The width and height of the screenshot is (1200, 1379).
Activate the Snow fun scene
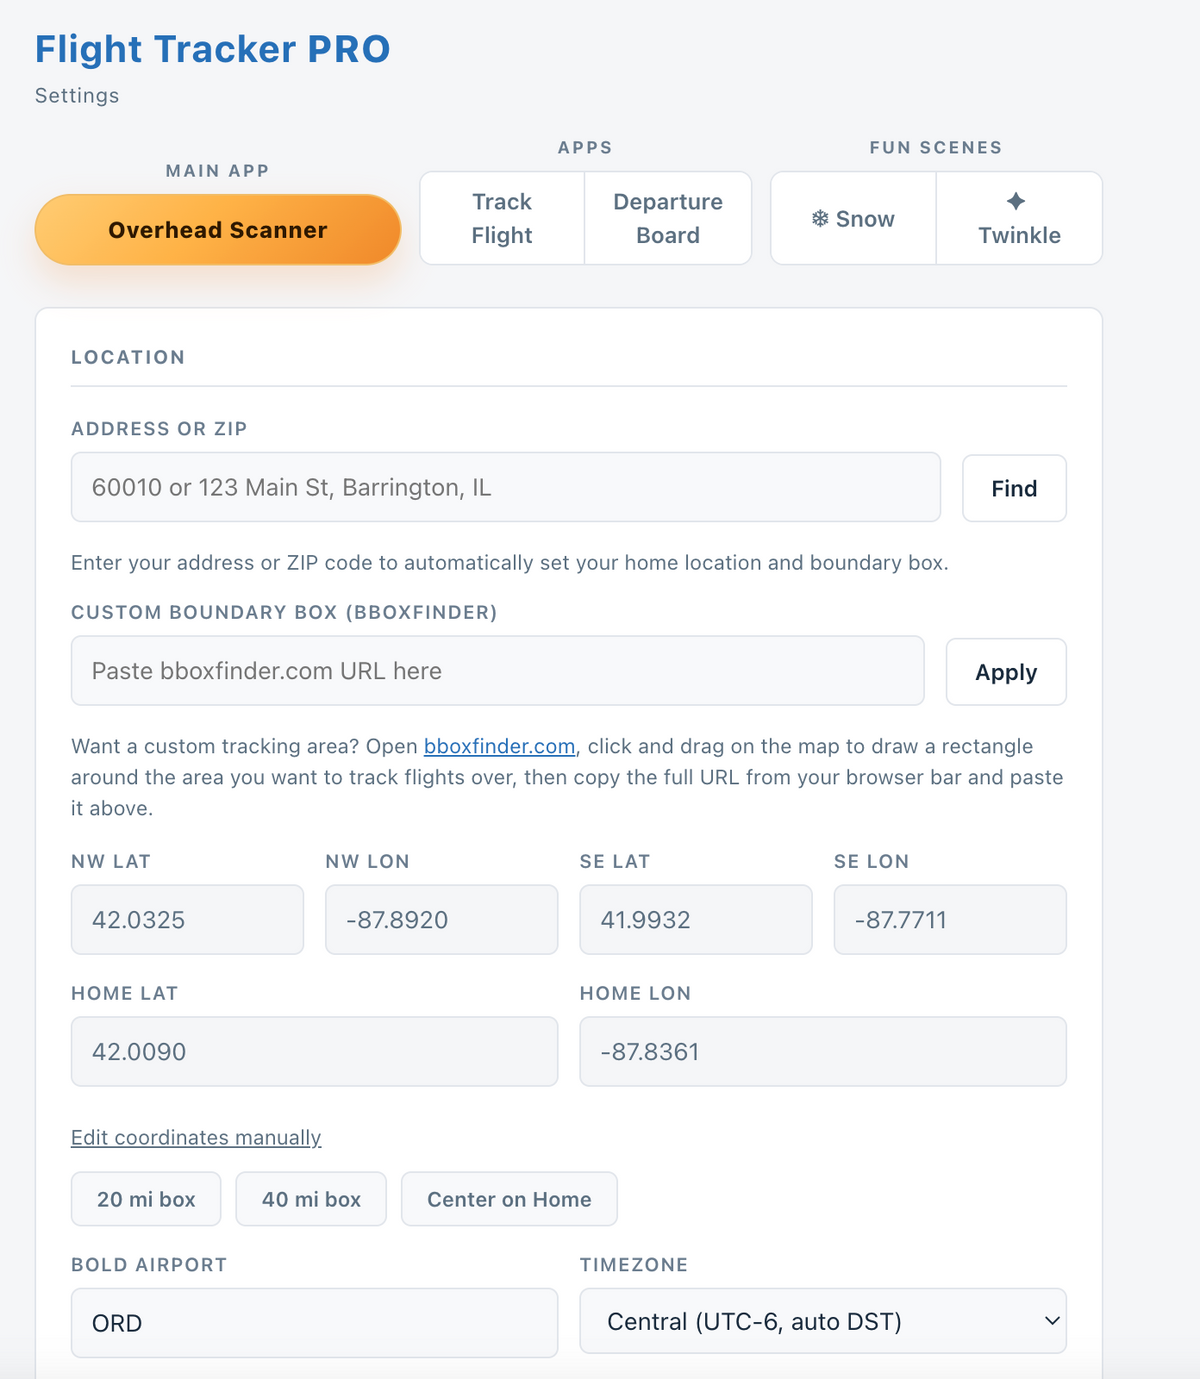(853, 218)
